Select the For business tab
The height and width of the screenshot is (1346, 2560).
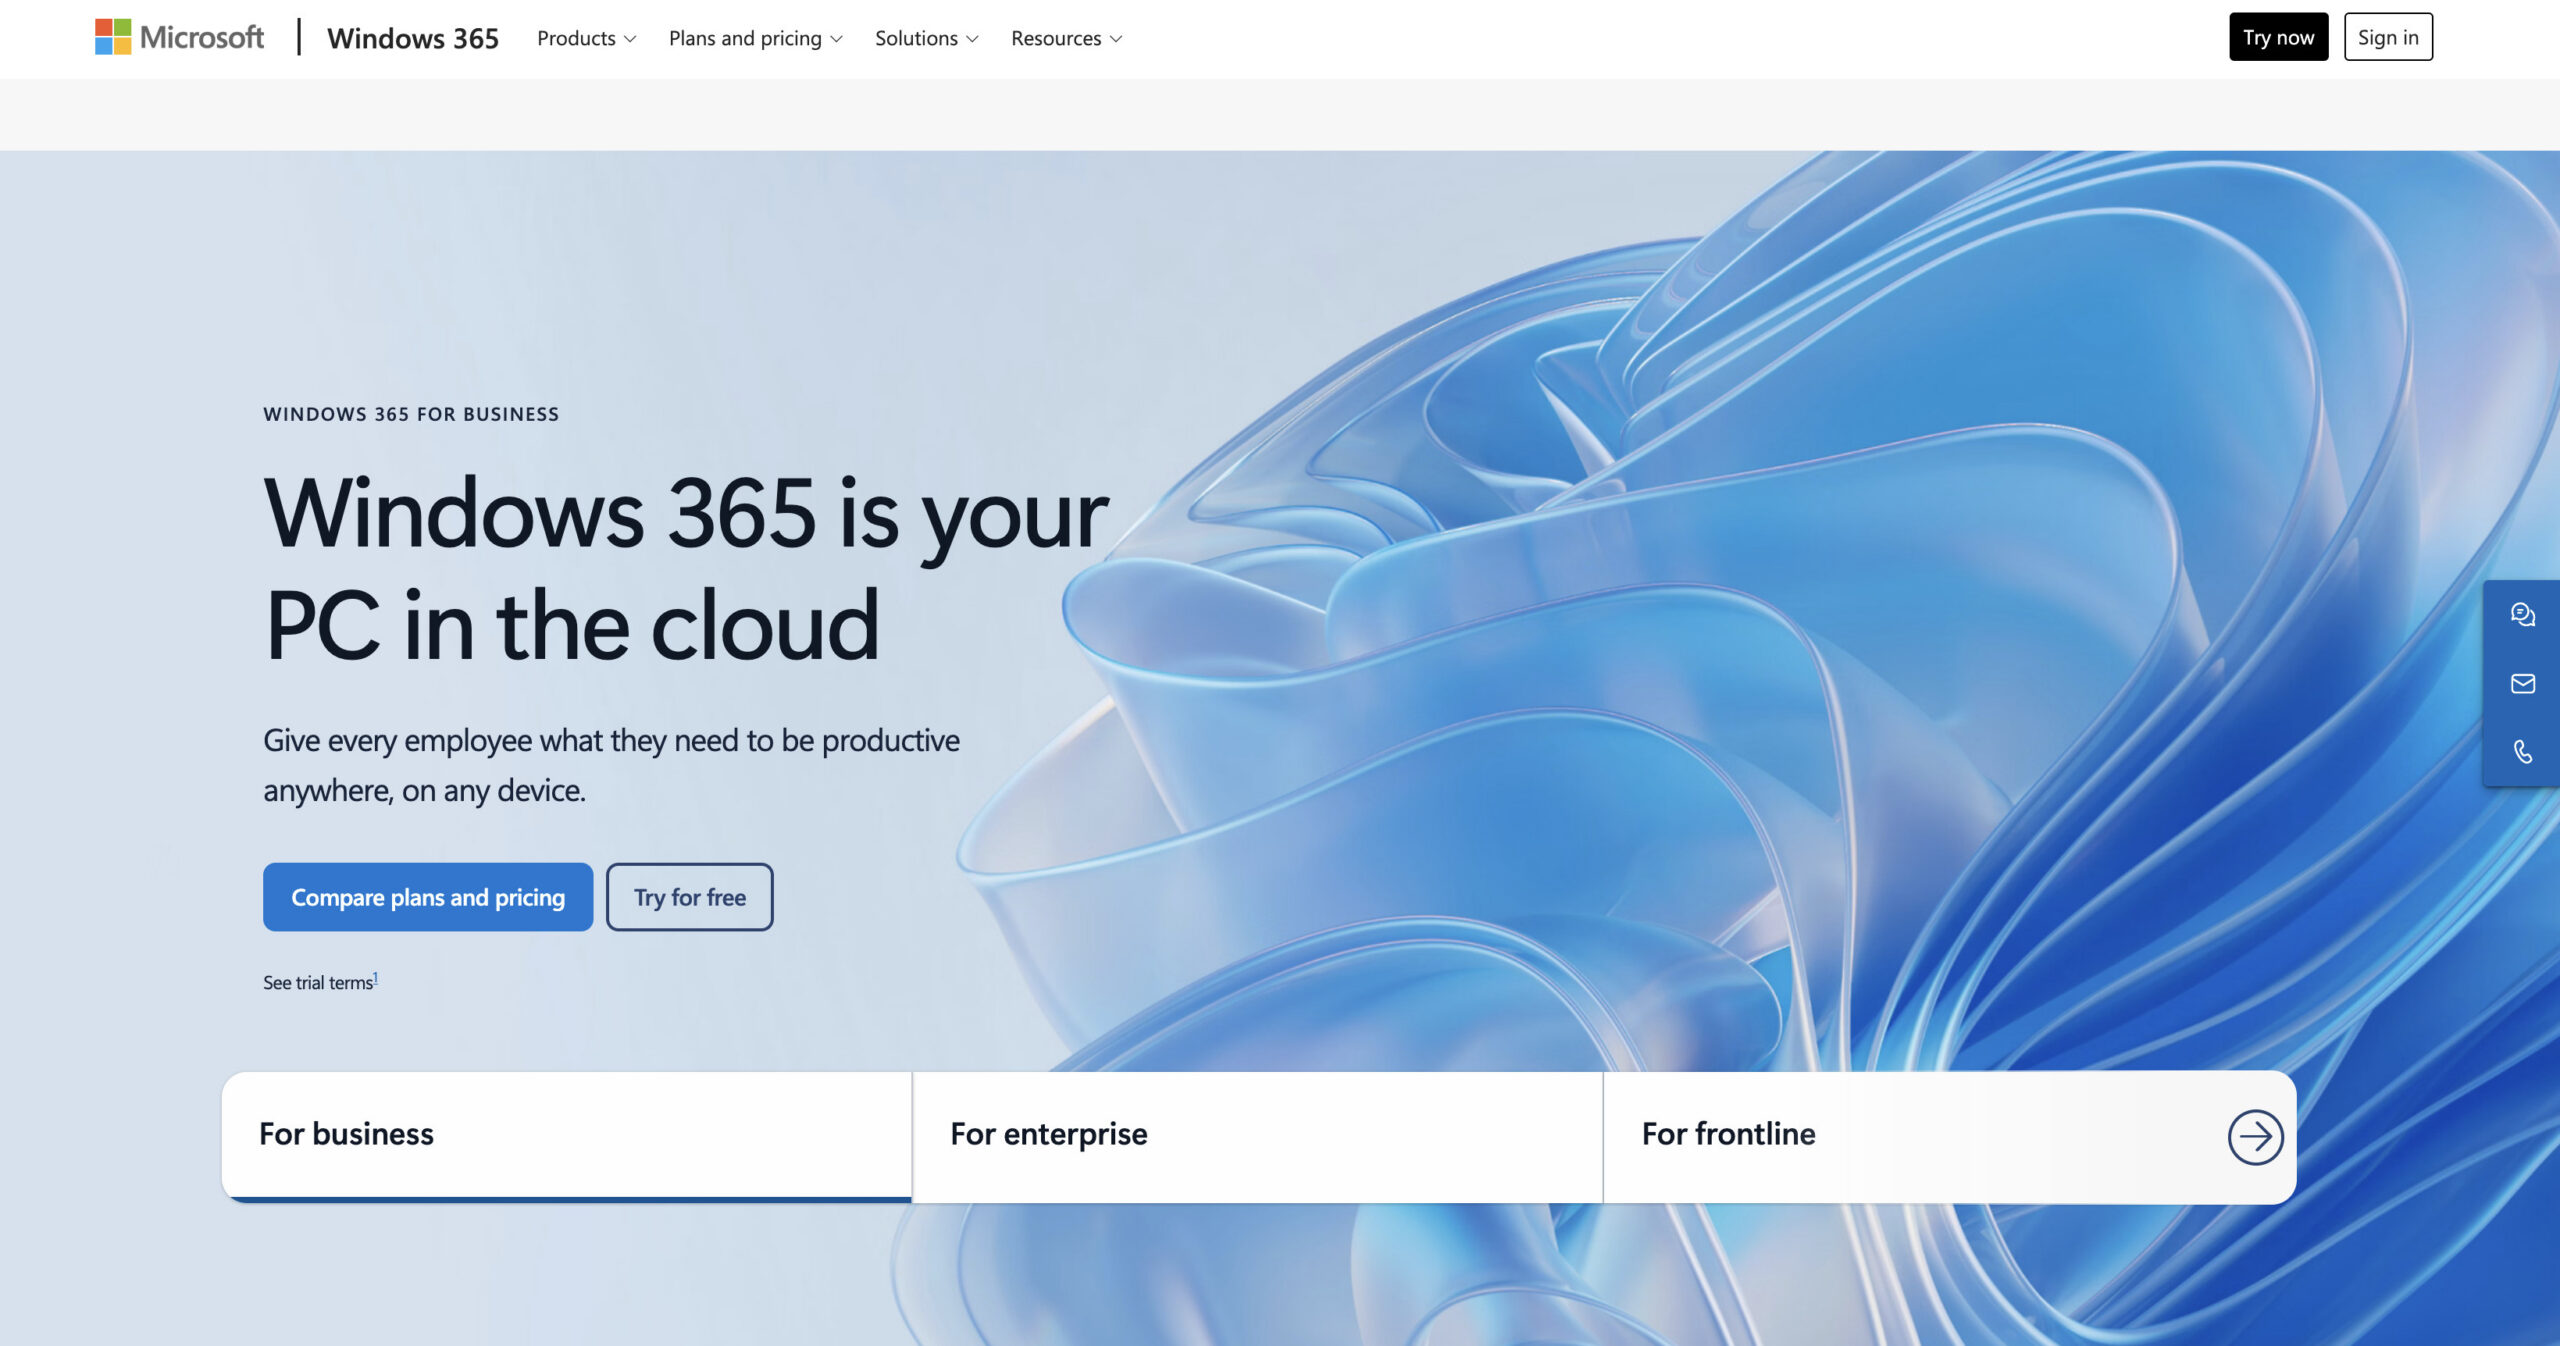pos(567,1136)
